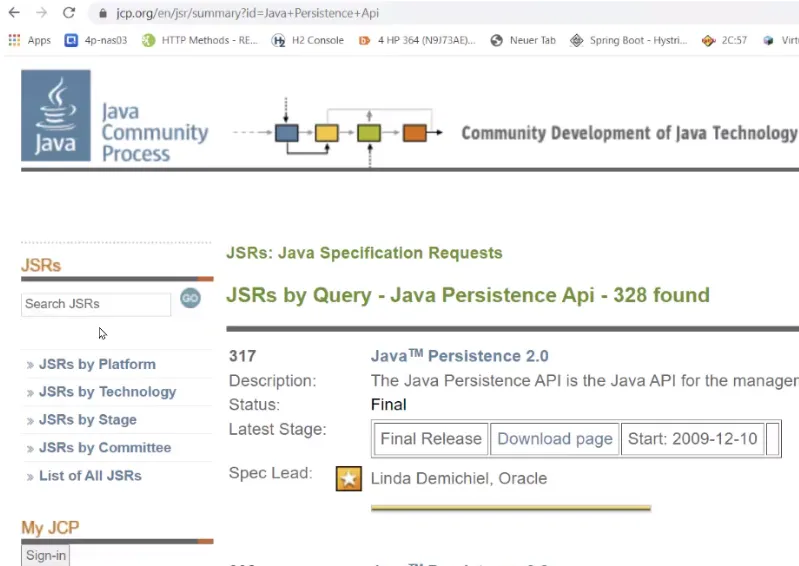
Task: Click the round GO search button
Action: 190,298
